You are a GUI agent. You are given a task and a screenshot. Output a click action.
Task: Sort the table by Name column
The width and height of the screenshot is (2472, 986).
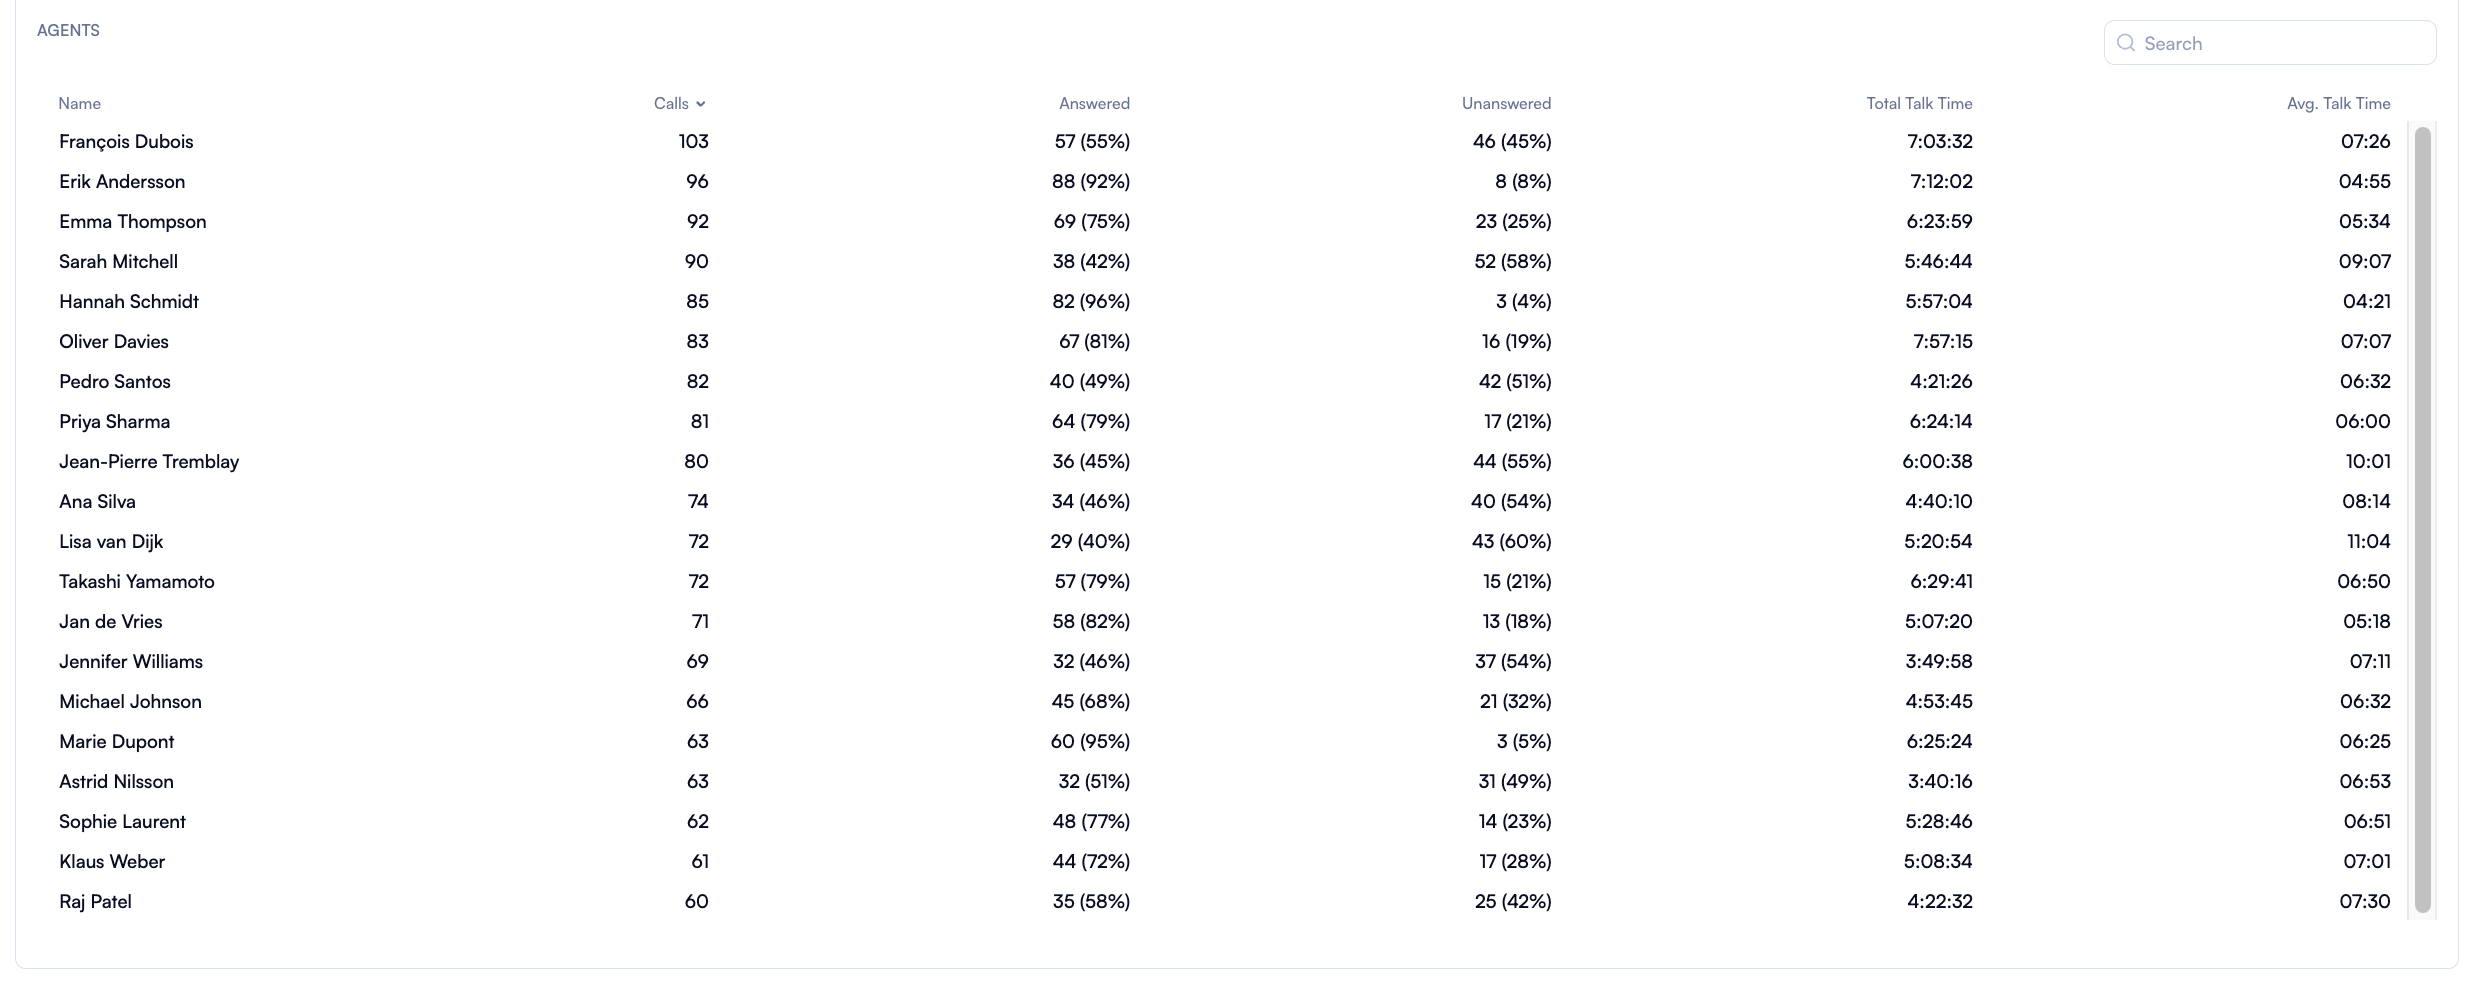[x=79, y=104]
